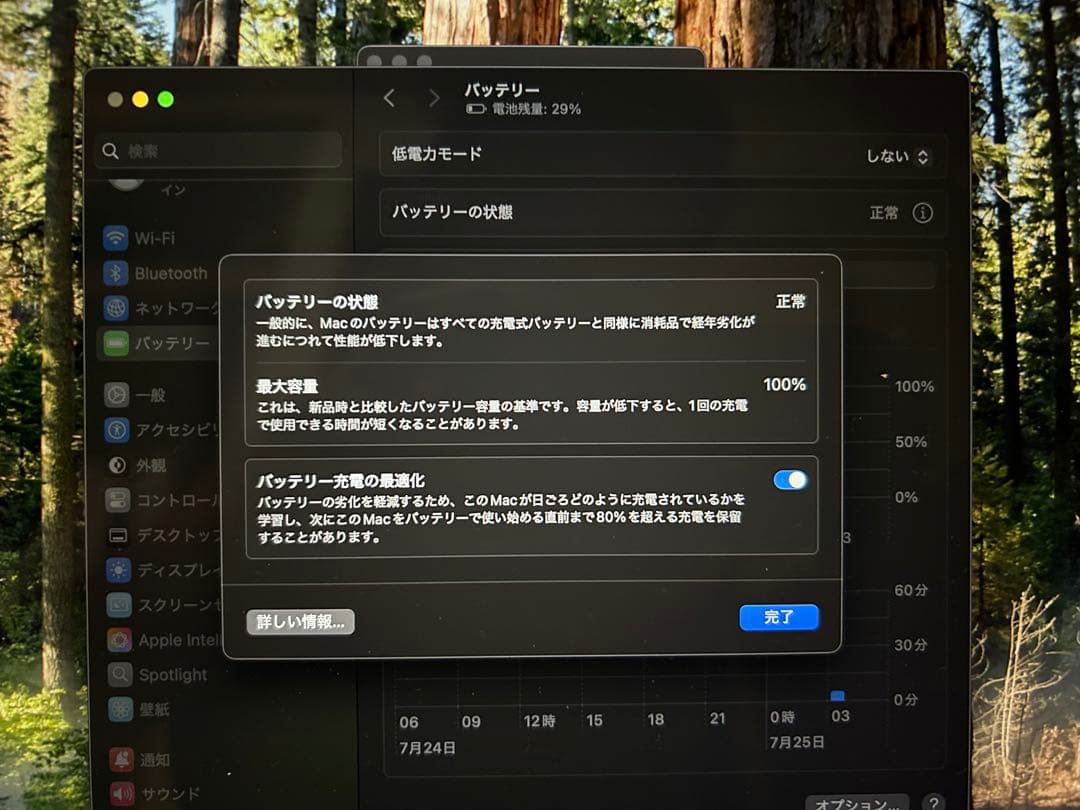Open notifications settings bell icon

pyautogui.click(x=121, y=760)
